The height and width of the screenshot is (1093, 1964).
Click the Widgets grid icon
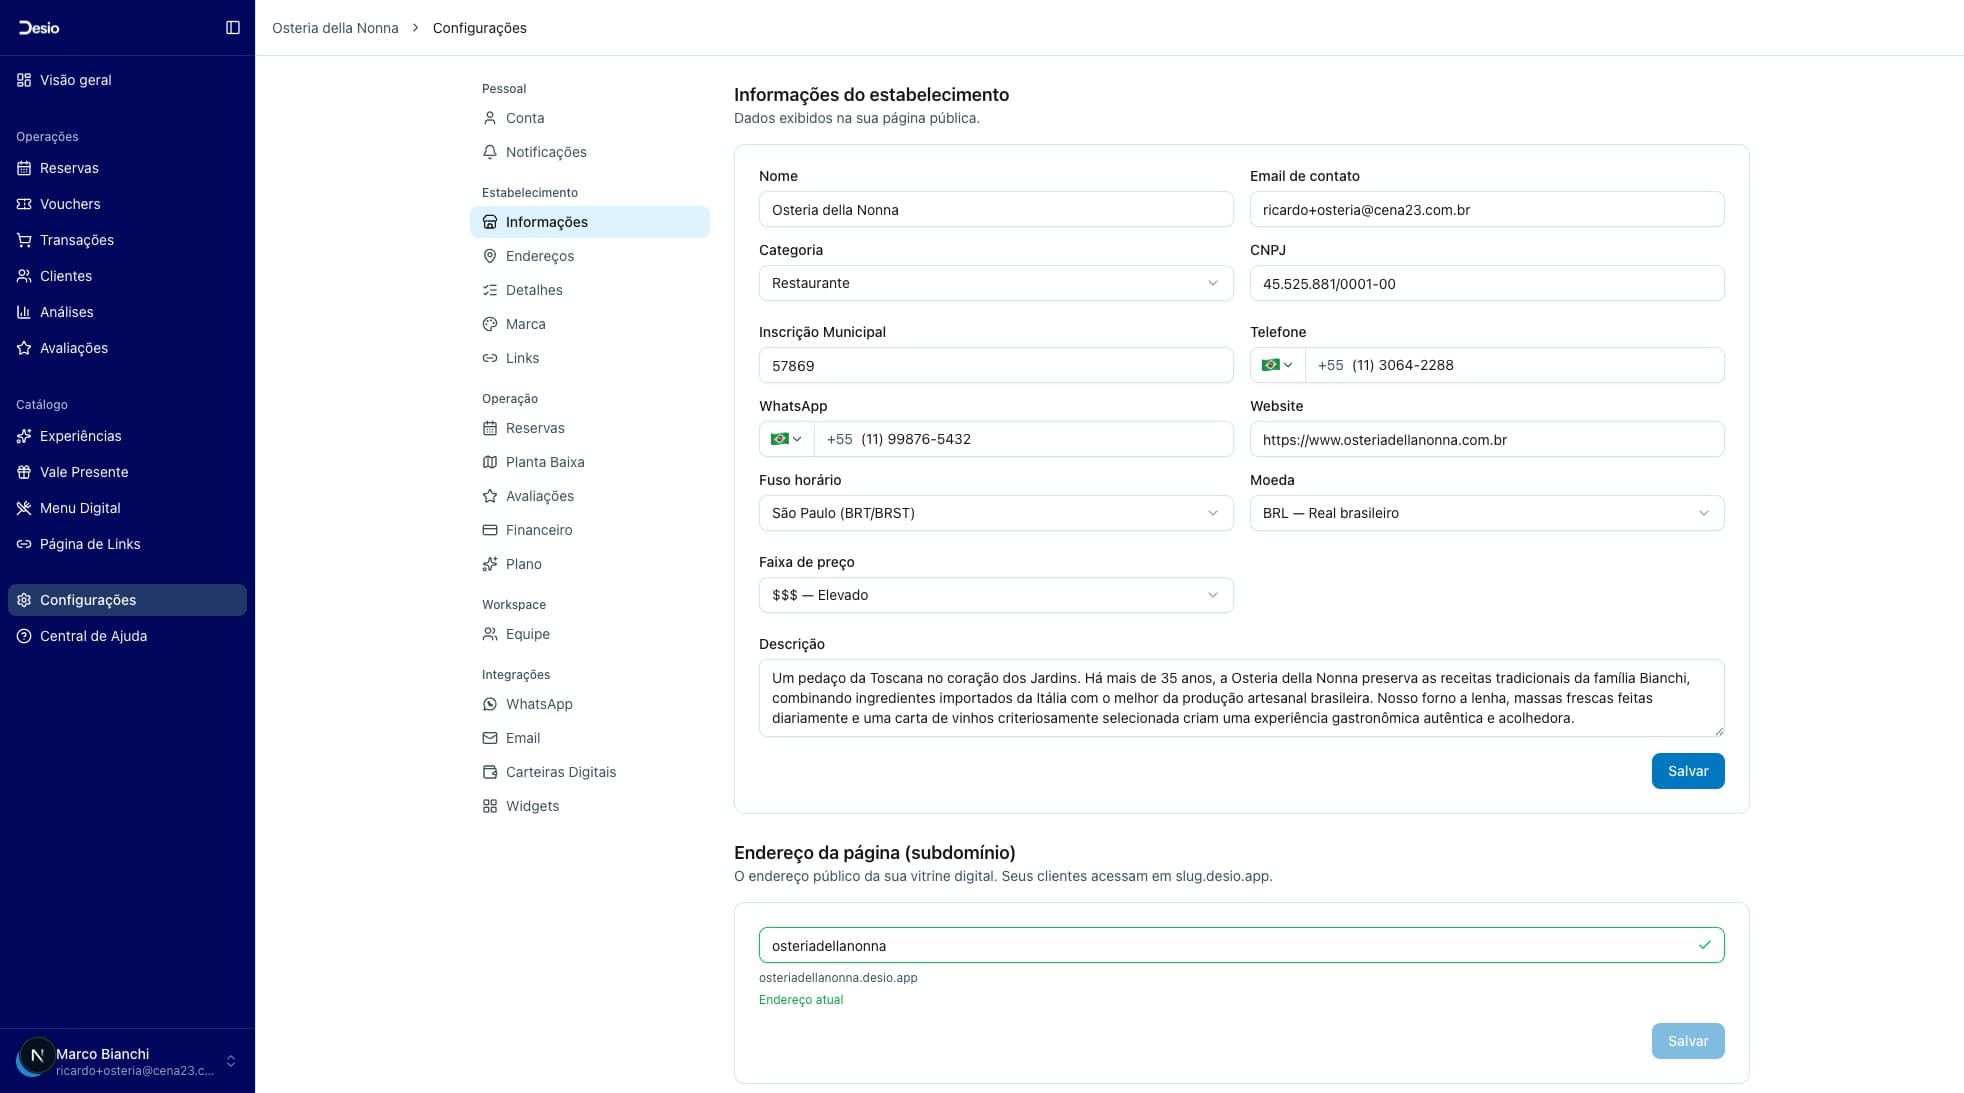coord(490,806)
